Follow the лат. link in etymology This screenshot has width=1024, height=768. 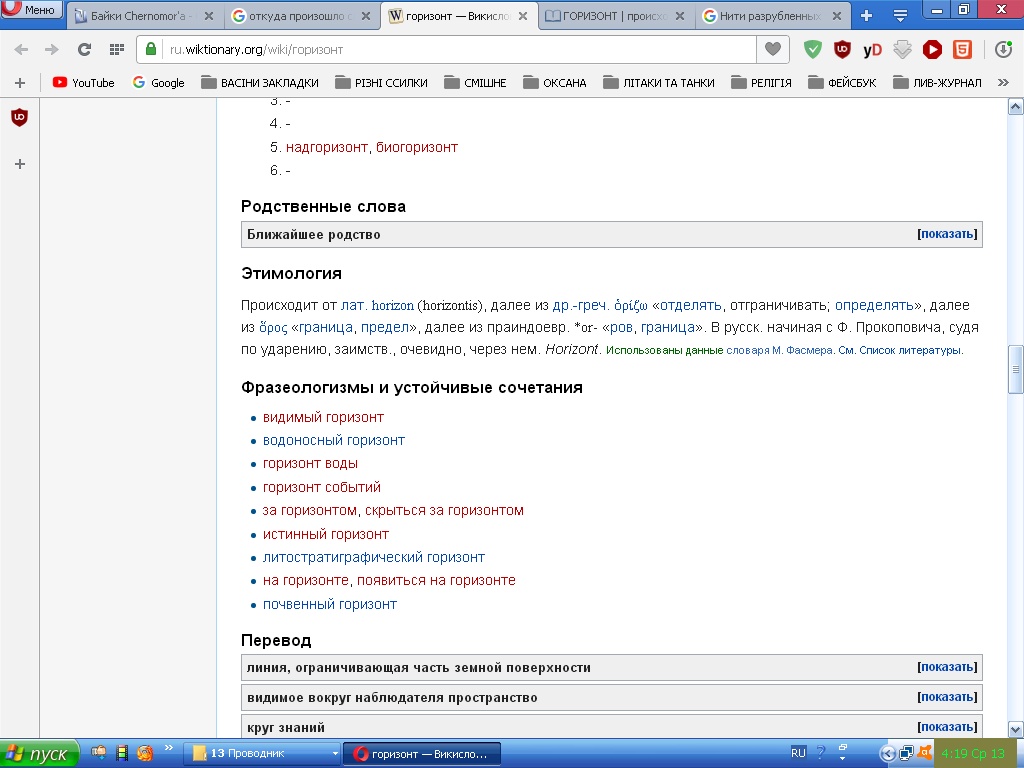[354, 305]
